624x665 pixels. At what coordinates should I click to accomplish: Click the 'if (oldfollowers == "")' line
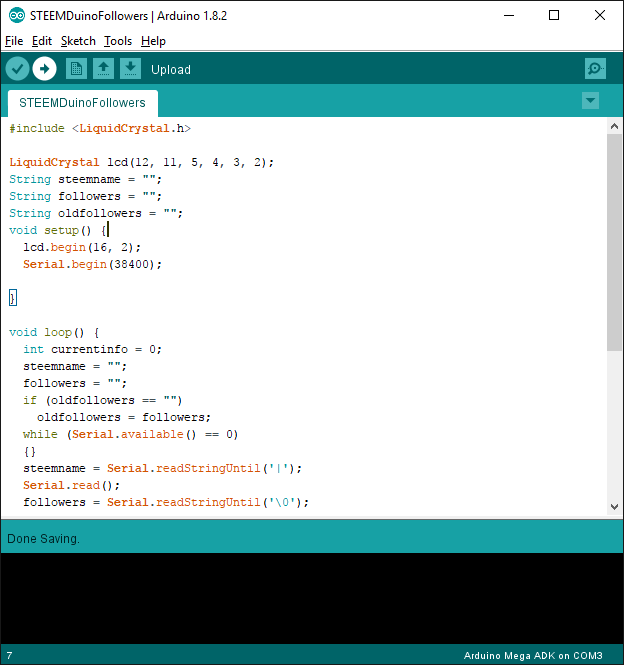tap(103, 400)
